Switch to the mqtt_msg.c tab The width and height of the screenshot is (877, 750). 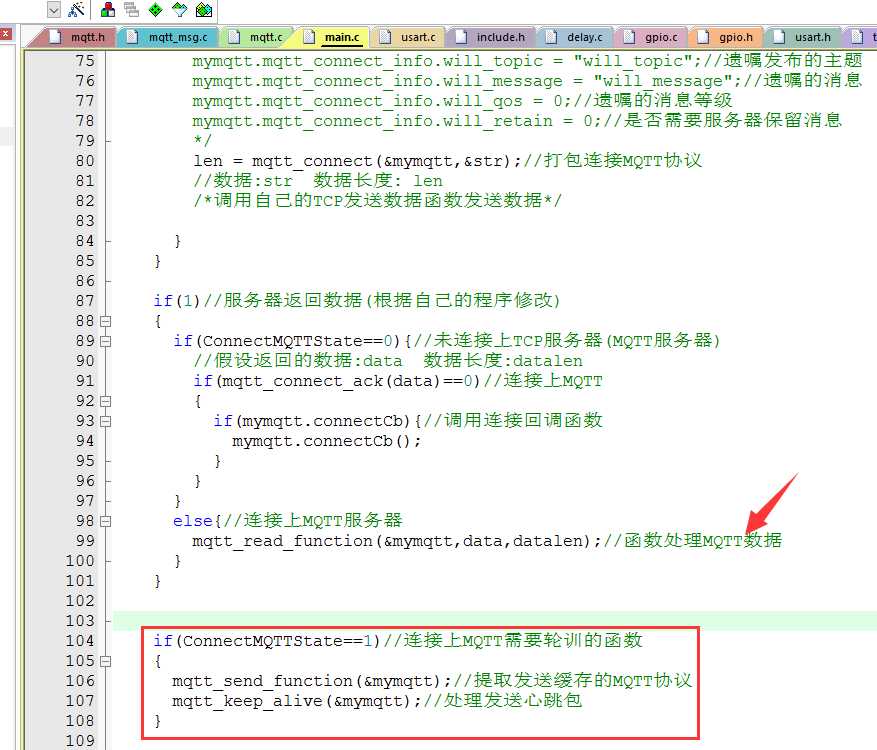point(169,37)
